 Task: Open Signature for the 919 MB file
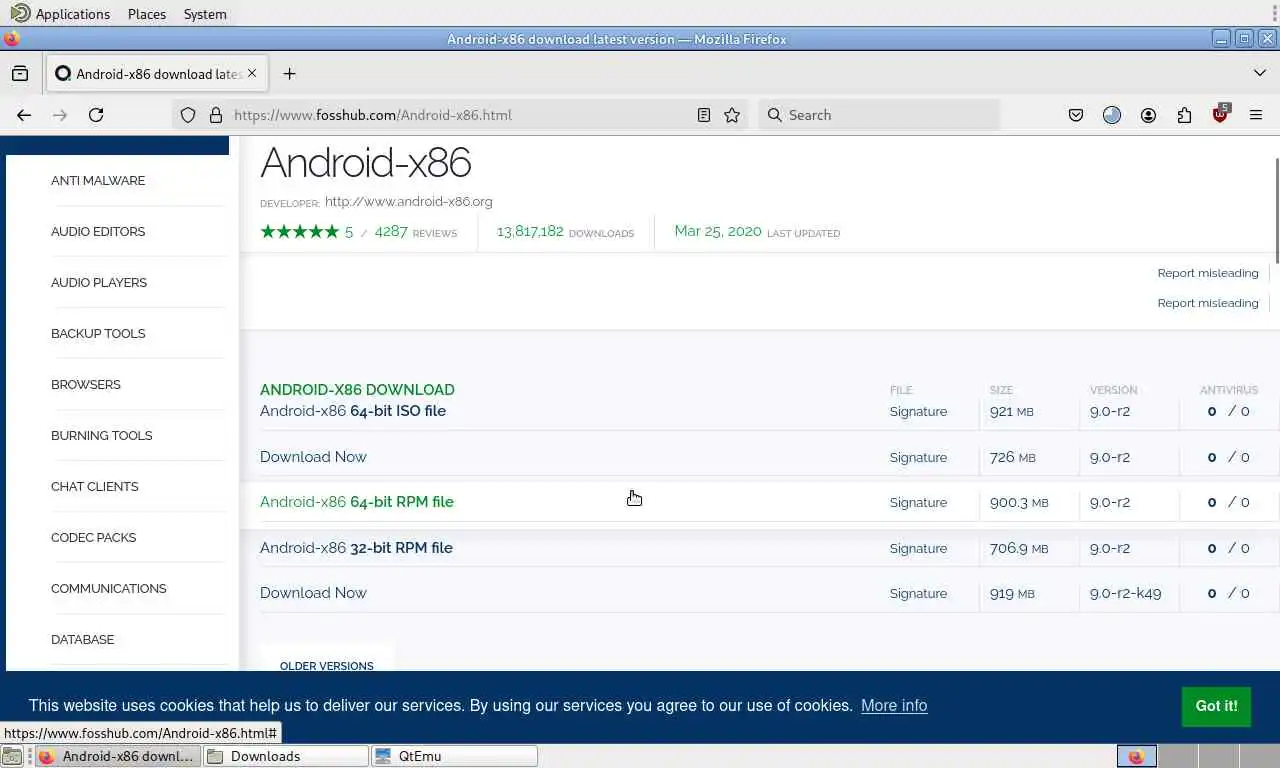(x=918, y=594)
